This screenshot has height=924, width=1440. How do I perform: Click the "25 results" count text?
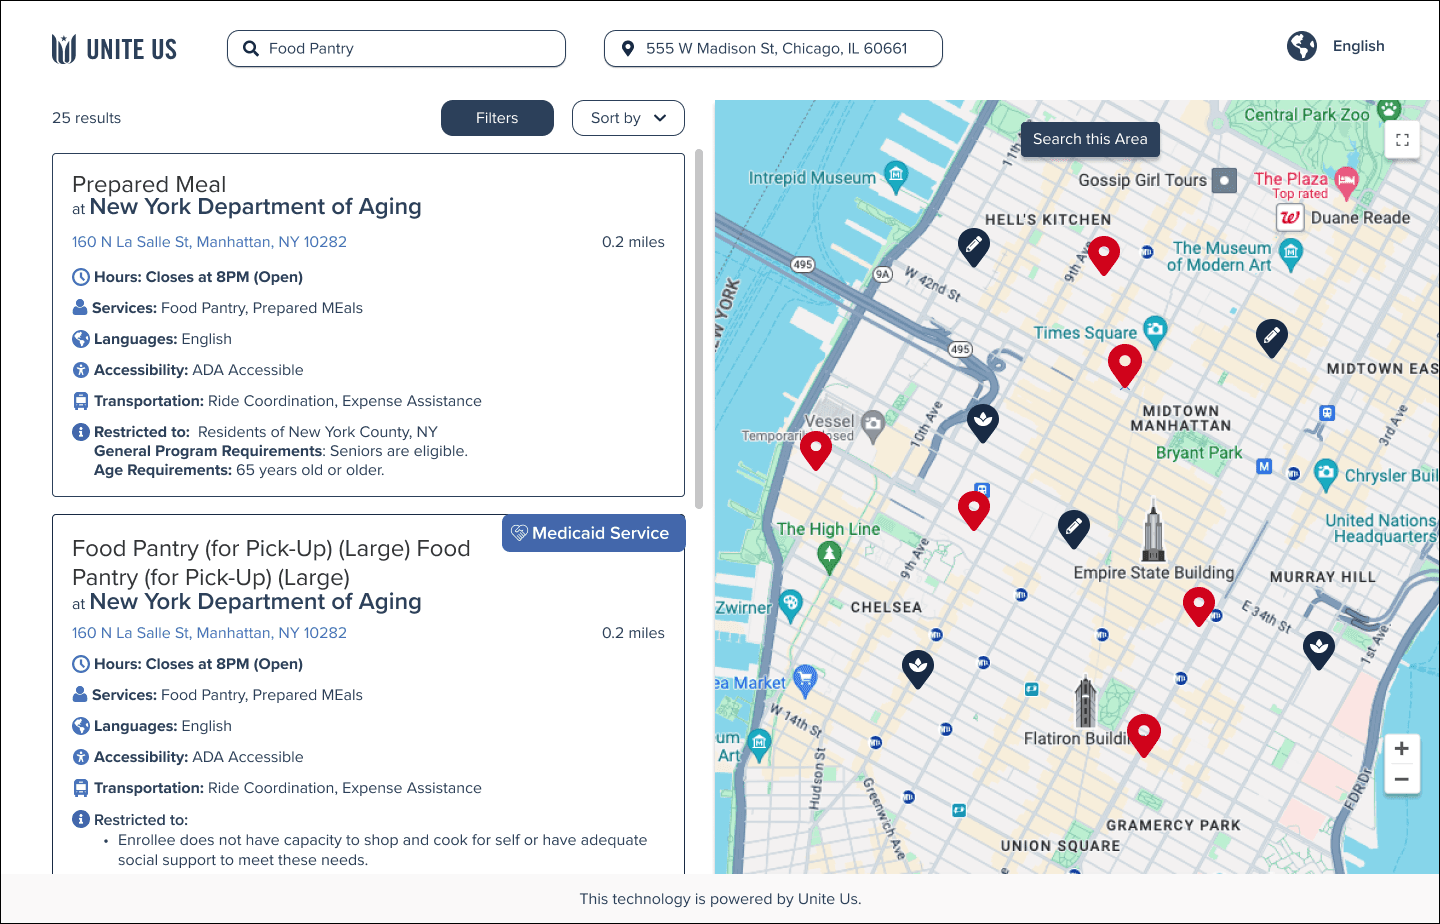tap(86, 118)
